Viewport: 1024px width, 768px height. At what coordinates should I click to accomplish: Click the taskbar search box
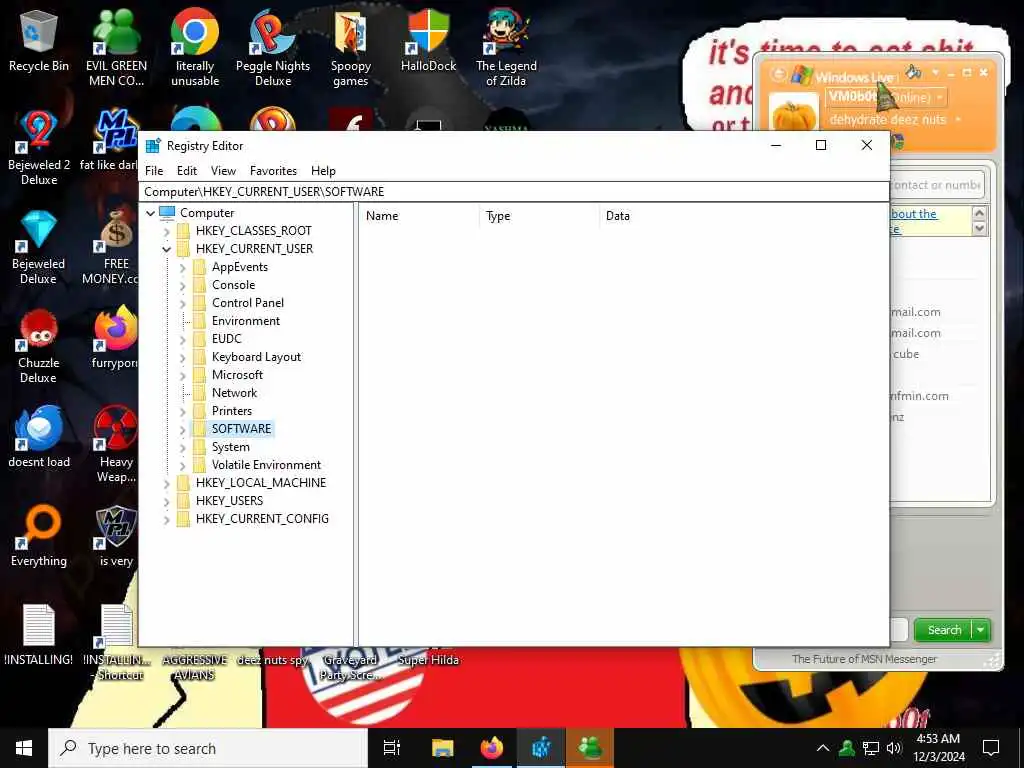208,748
